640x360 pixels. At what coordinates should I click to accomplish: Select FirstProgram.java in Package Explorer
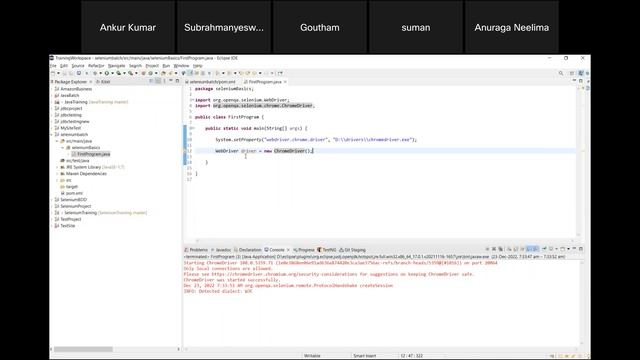[93, 154]
